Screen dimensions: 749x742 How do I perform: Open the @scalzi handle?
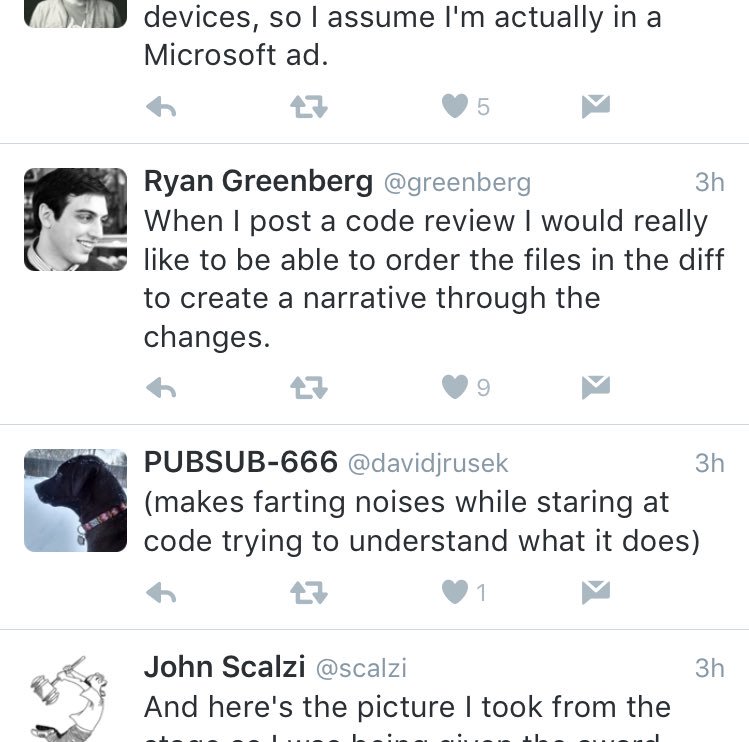click(x=361, y=668)
